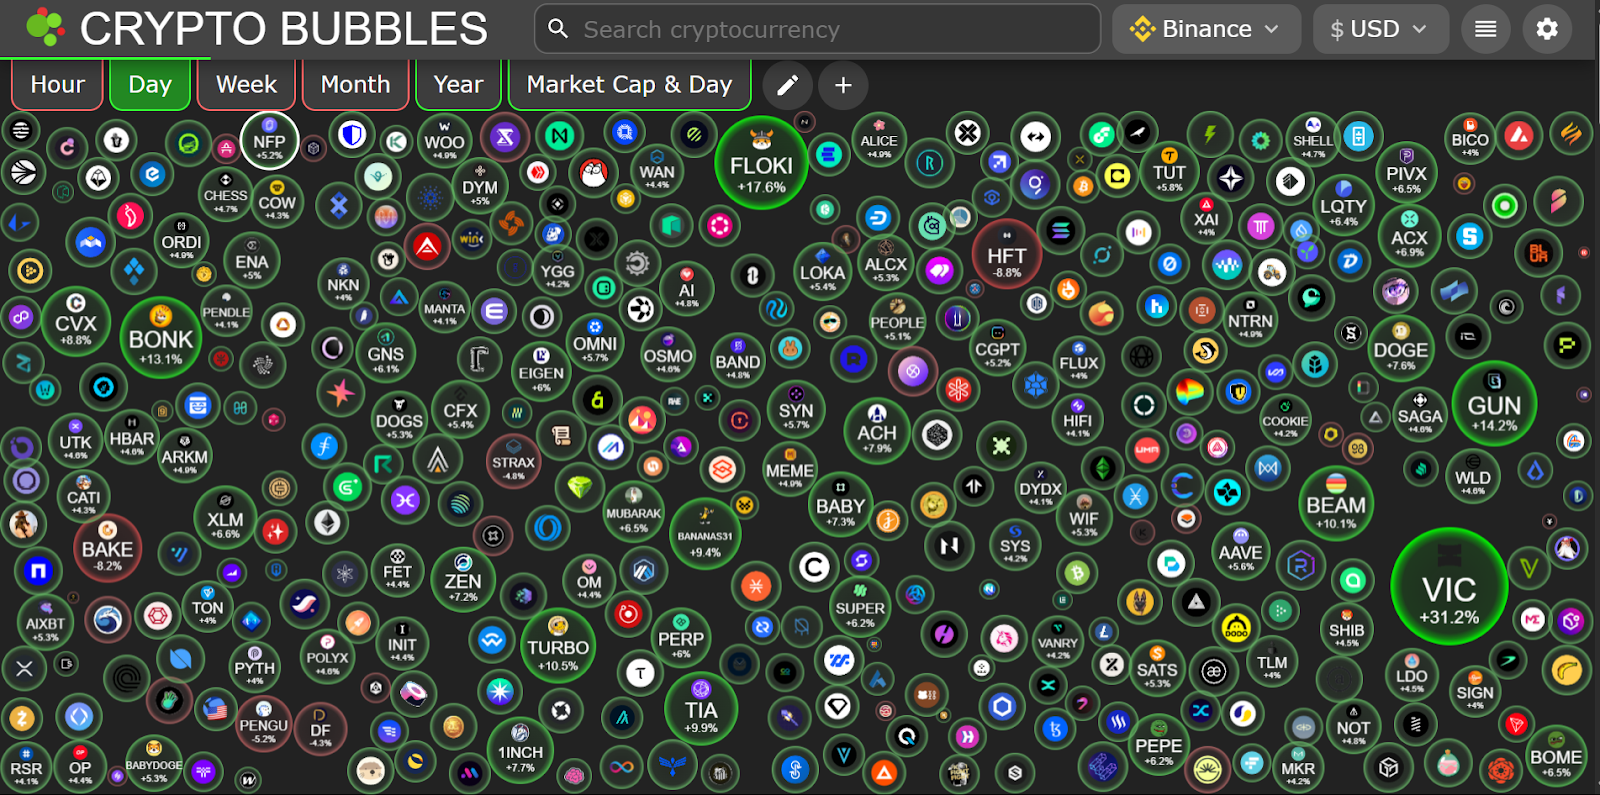Add a new chart with plus icon
Image resolution: width=1600 pixels, height=795 pixels.
(x=843, y=85)
